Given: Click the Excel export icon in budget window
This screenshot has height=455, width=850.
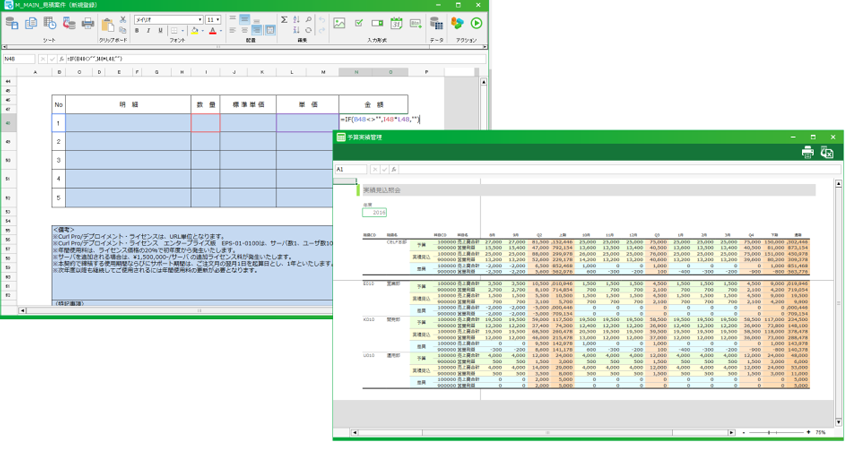Looking at the screenshot, I should coord(827,152).
